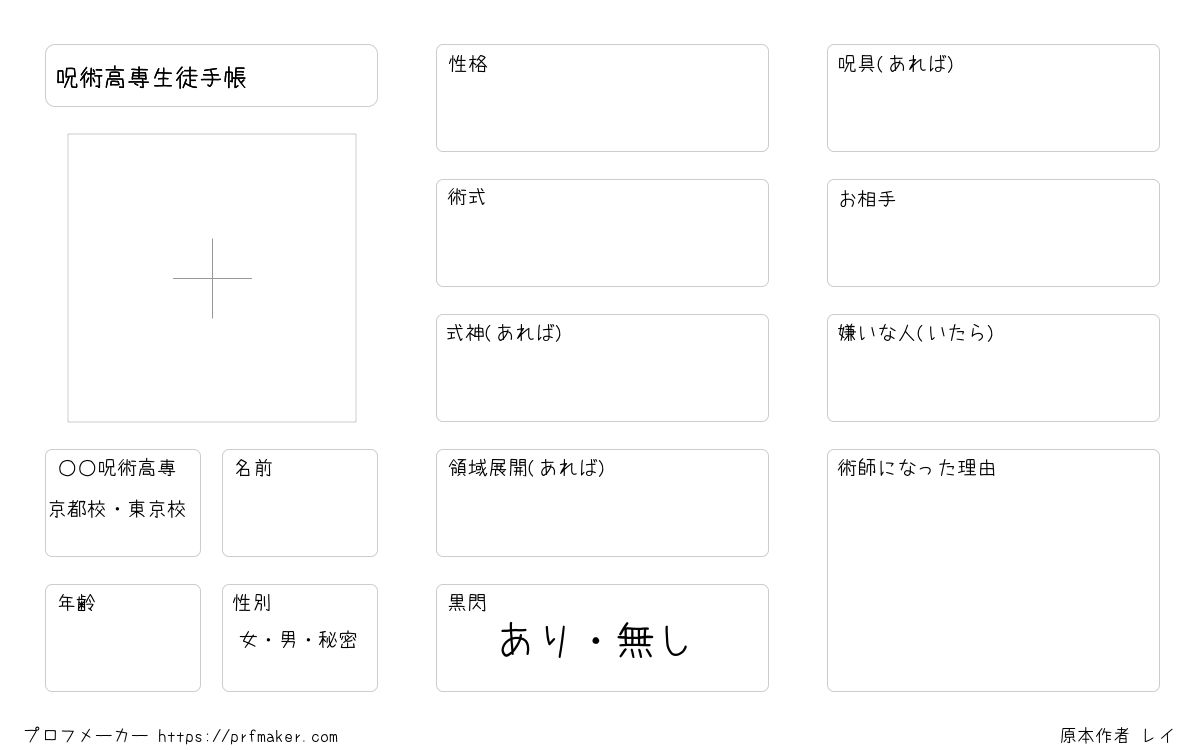Screen dimensions: 1200x750
Task: Click the plus crosshair in image placeholder
Action: point(212,278)
